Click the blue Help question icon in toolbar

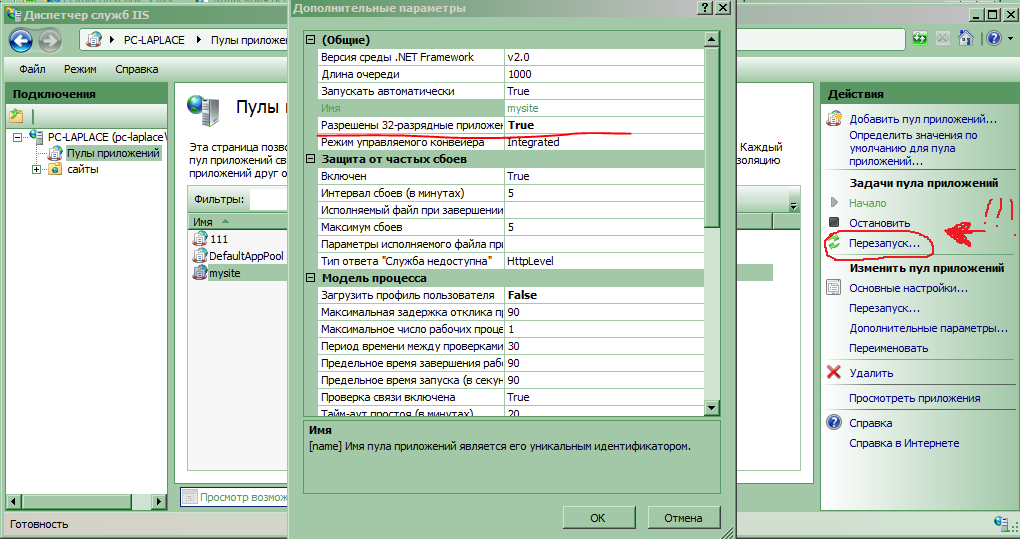pos(994,38)
